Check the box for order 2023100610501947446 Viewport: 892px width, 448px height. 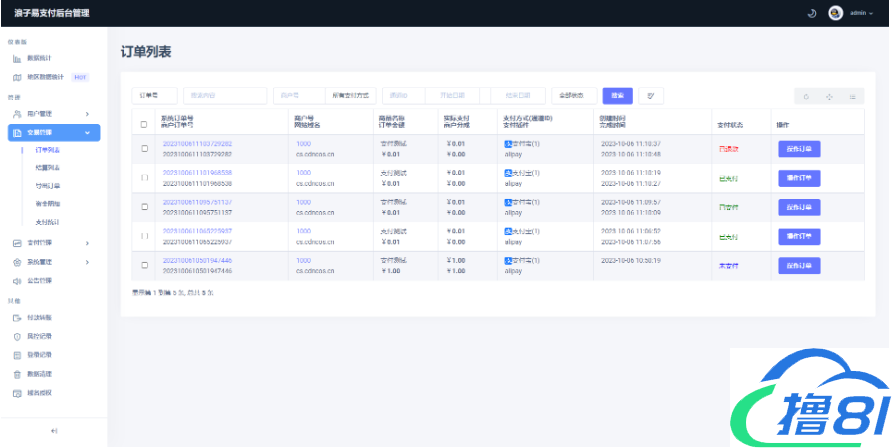click(144, 265)
